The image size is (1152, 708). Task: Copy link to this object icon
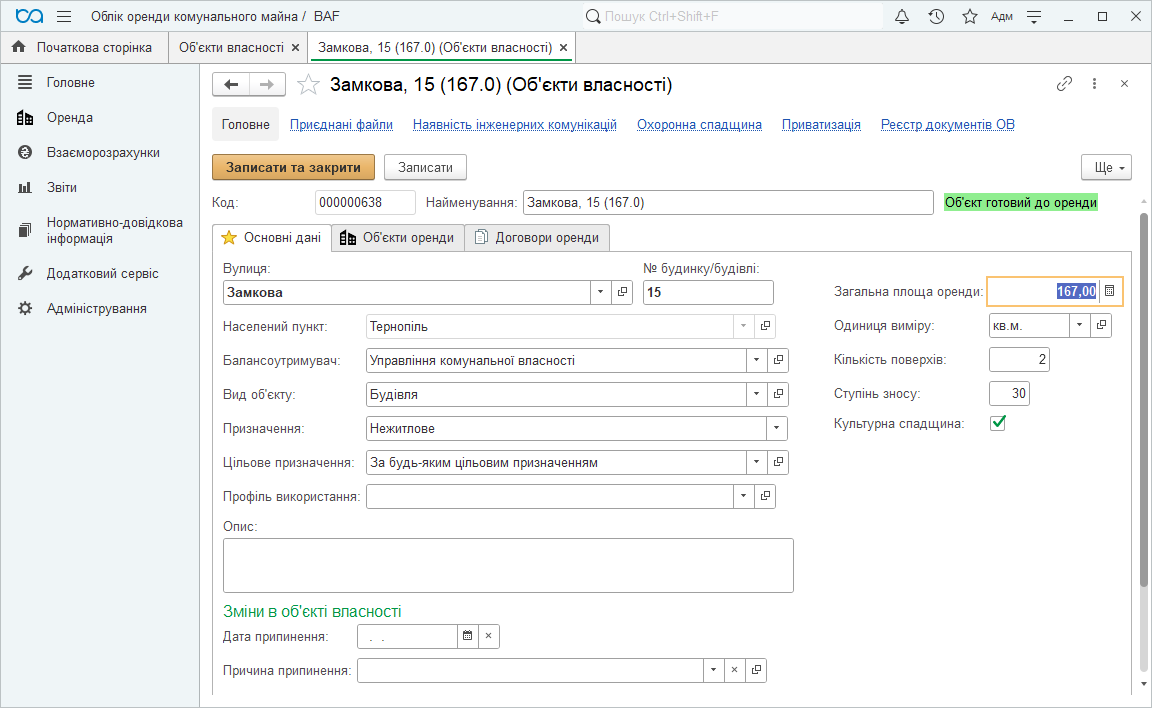[1064, 84]
